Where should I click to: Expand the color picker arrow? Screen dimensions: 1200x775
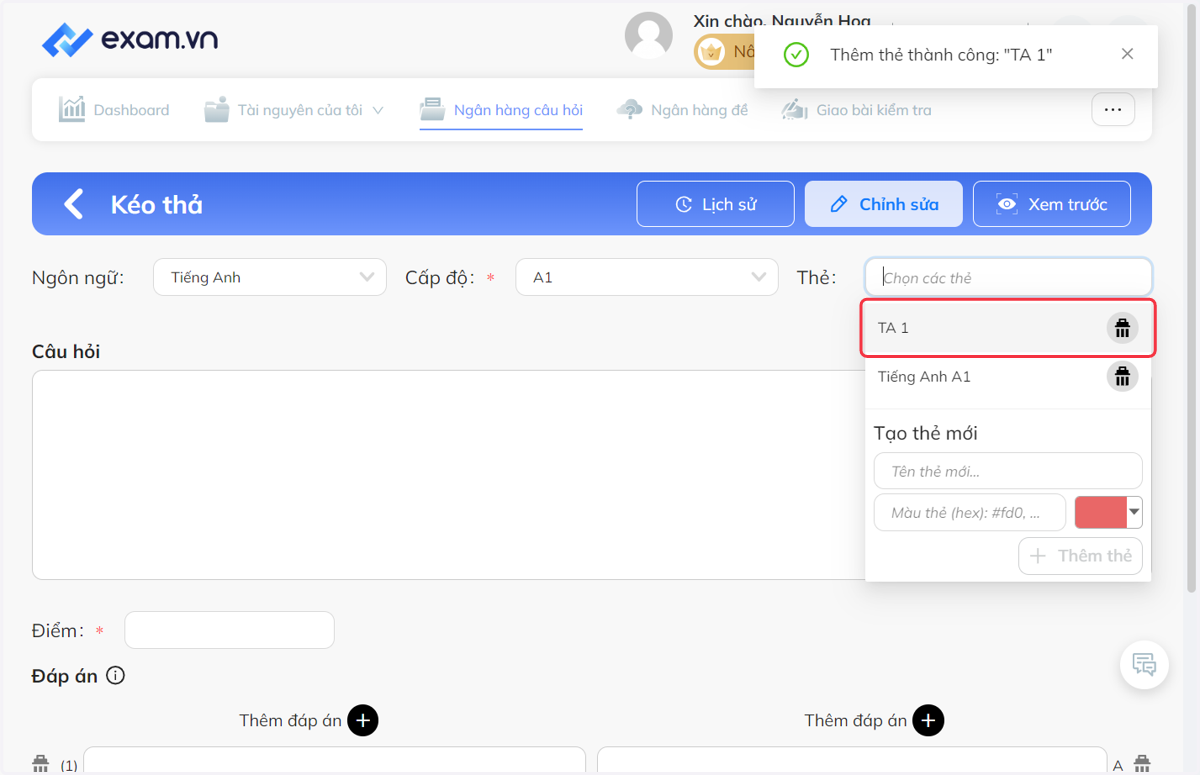[1134, 512]
